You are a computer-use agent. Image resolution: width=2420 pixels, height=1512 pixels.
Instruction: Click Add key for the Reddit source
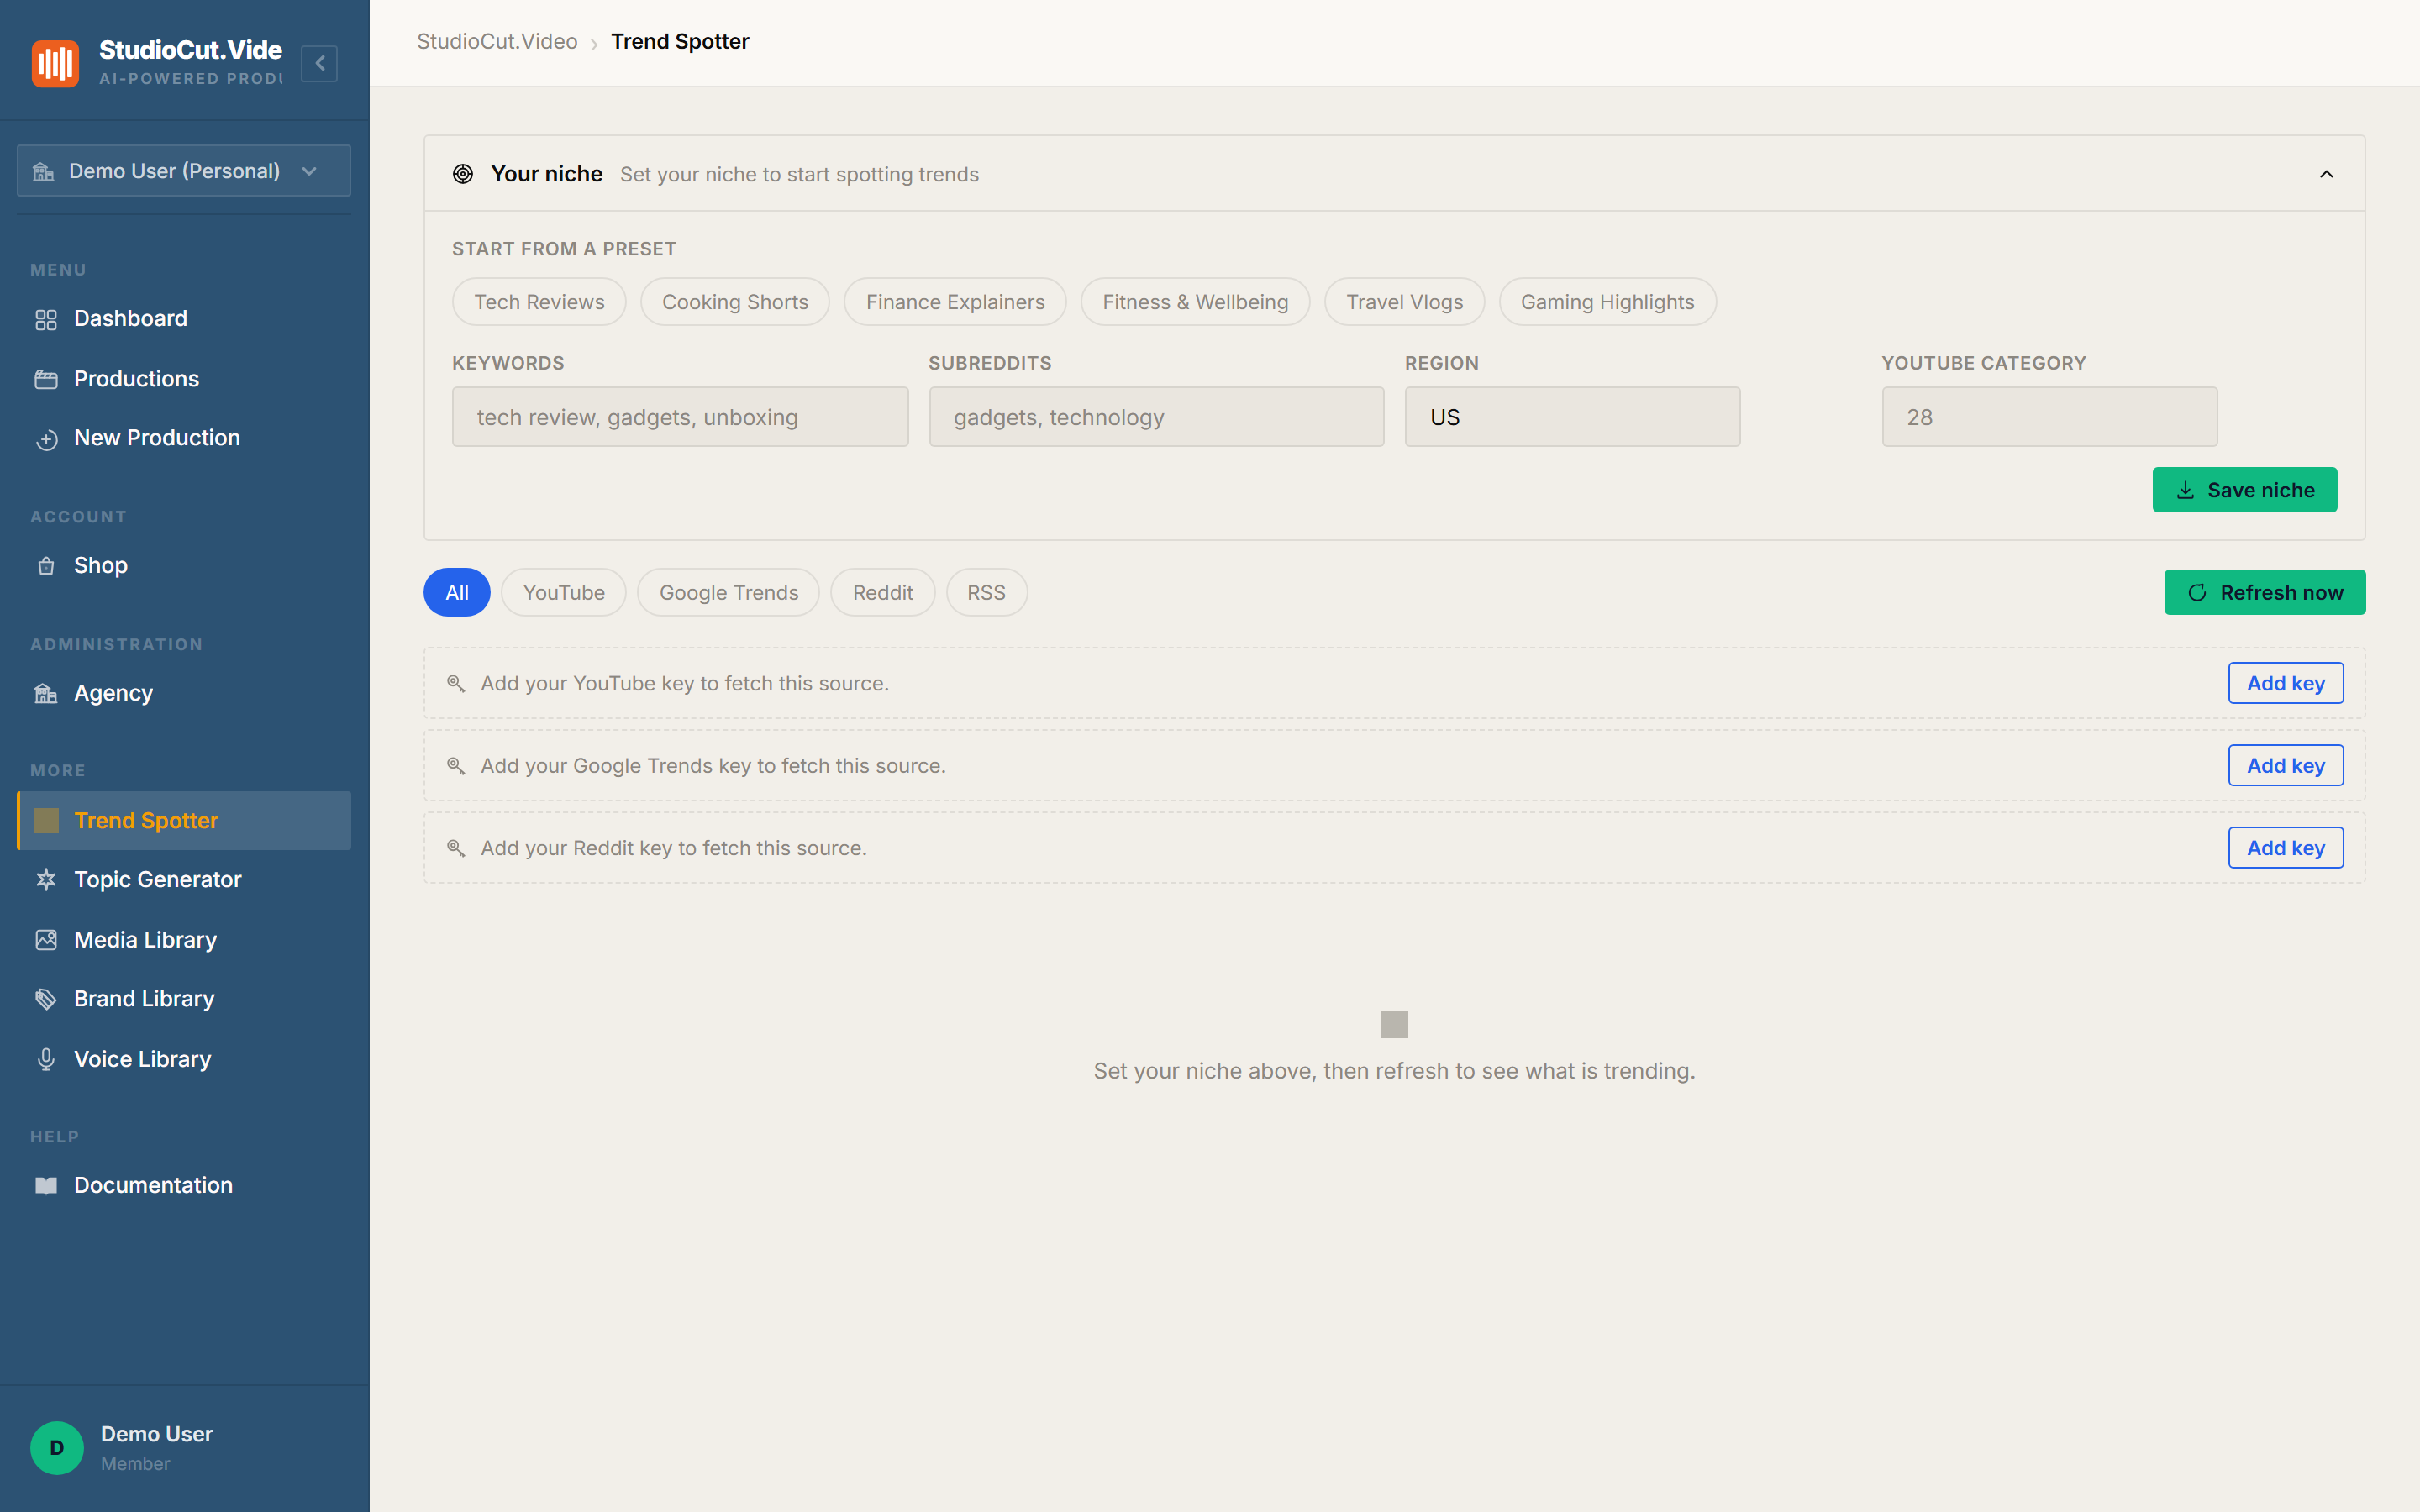coord(2285,848)
